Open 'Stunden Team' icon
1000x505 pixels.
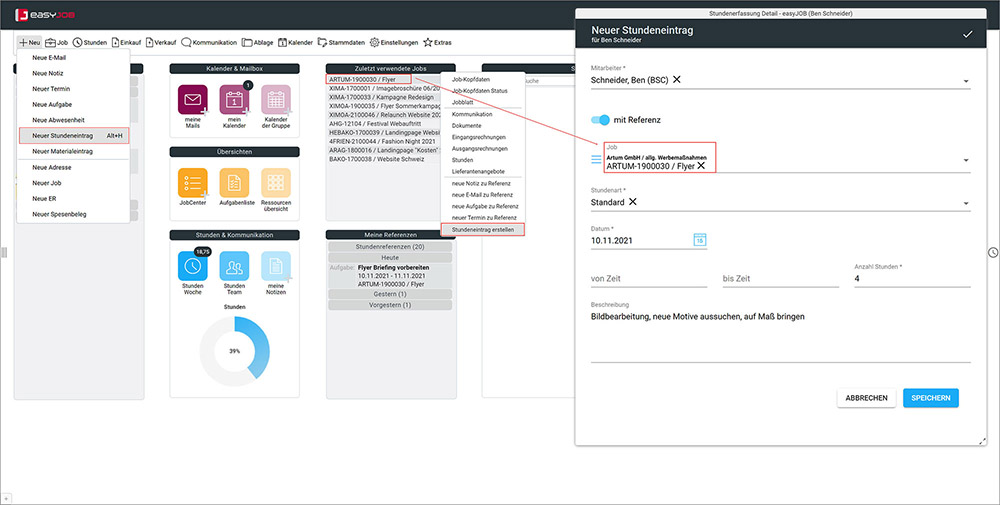[234, 266]
